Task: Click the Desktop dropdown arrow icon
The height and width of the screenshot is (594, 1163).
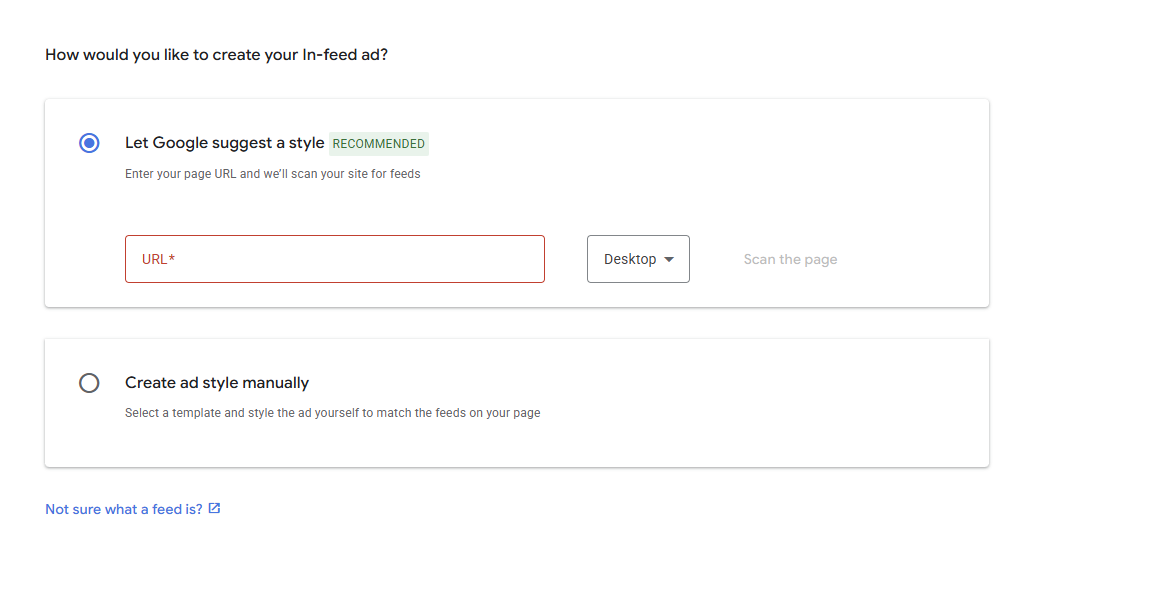Action: pos(669,260)
